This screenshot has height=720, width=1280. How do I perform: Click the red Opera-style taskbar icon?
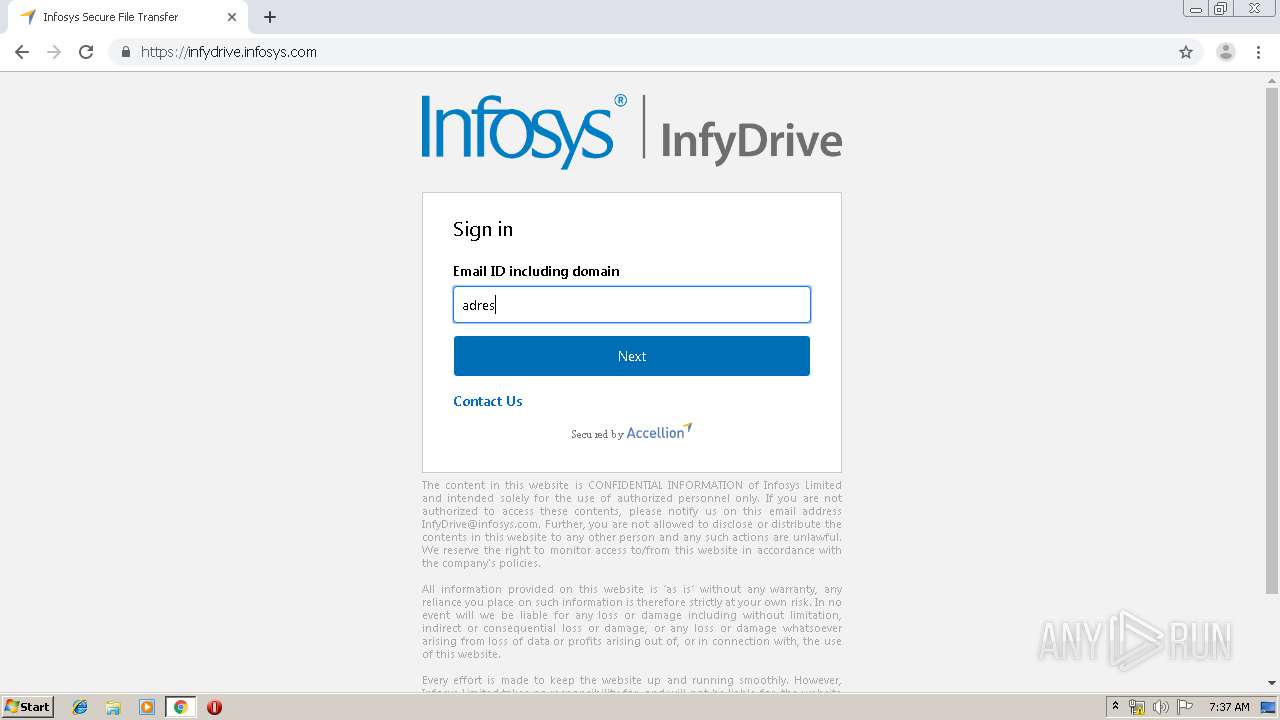[x=214, y=707]
